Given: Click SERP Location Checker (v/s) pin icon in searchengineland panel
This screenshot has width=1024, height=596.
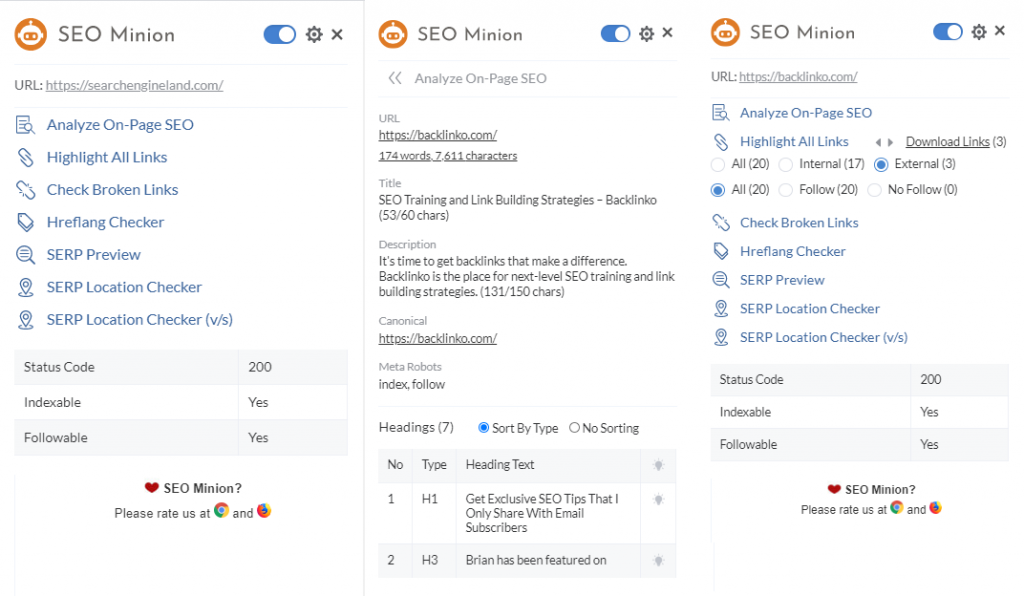Looking at the screenshot, I should coord(25,320).
